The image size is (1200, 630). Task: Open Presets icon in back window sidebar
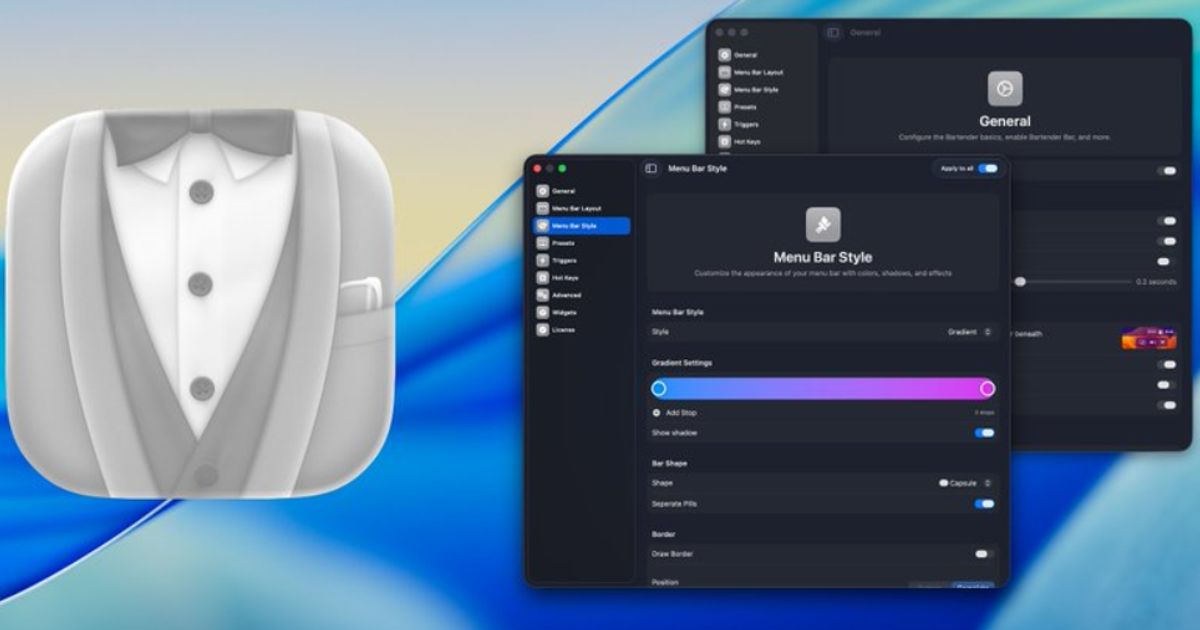click(x=725, y=106)
